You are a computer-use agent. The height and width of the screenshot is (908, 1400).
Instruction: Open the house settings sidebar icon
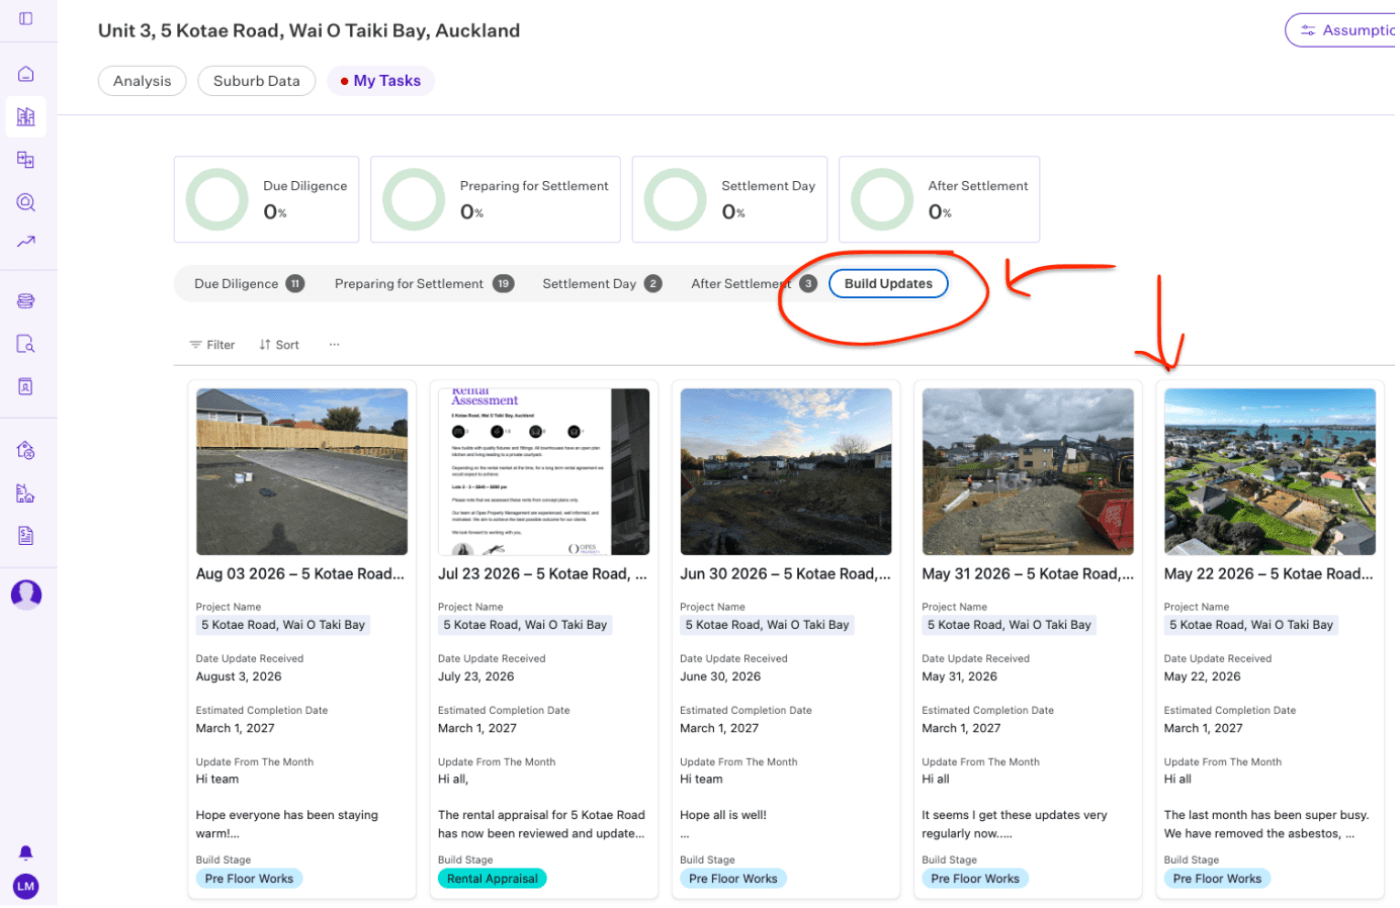tap(26, 451)
